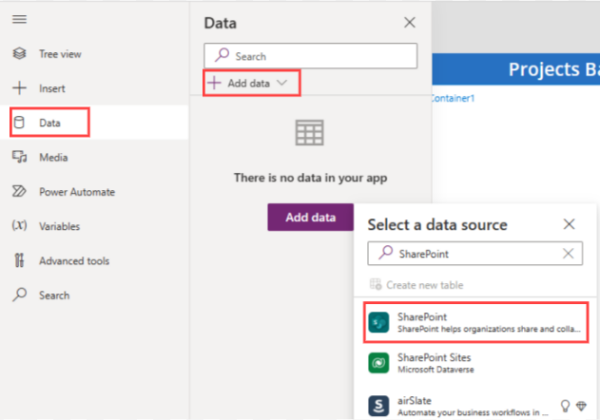Select SharePoint Sites Dataverse source
This screenshot has width=600, height=420.
476,363
